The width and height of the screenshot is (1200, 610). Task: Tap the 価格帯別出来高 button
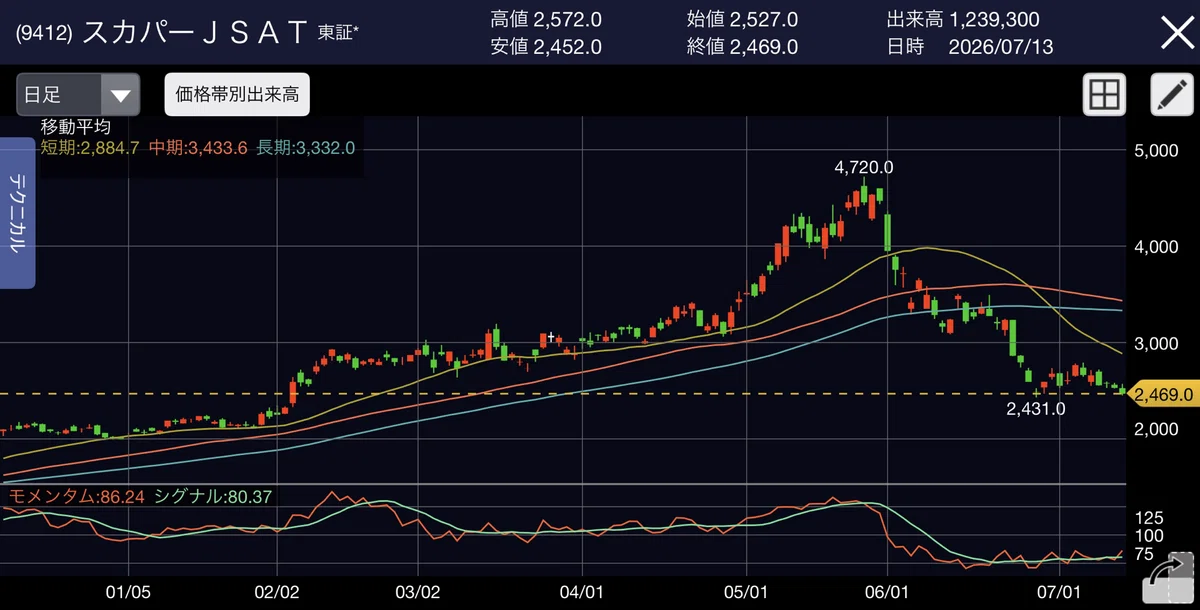point(237,95)
